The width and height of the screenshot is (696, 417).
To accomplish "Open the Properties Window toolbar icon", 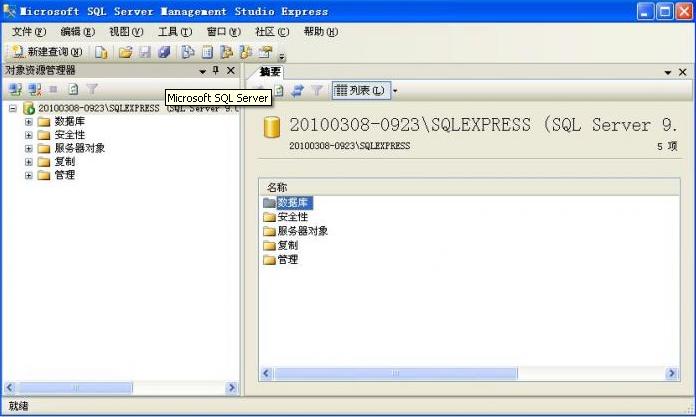I will [265, 52].
